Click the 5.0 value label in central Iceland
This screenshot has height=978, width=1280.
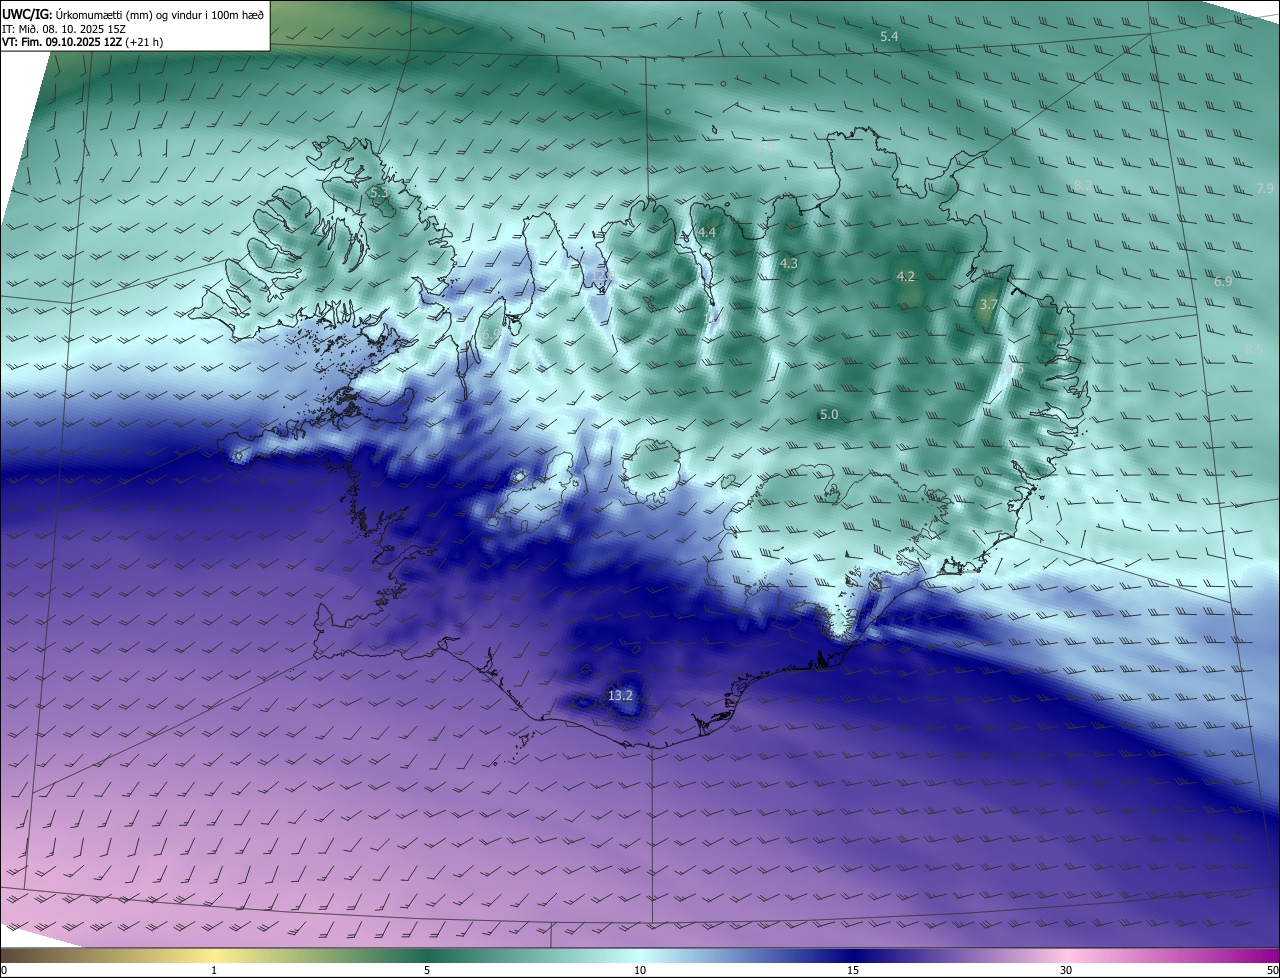pyautogui.click(x=828, y=414)
